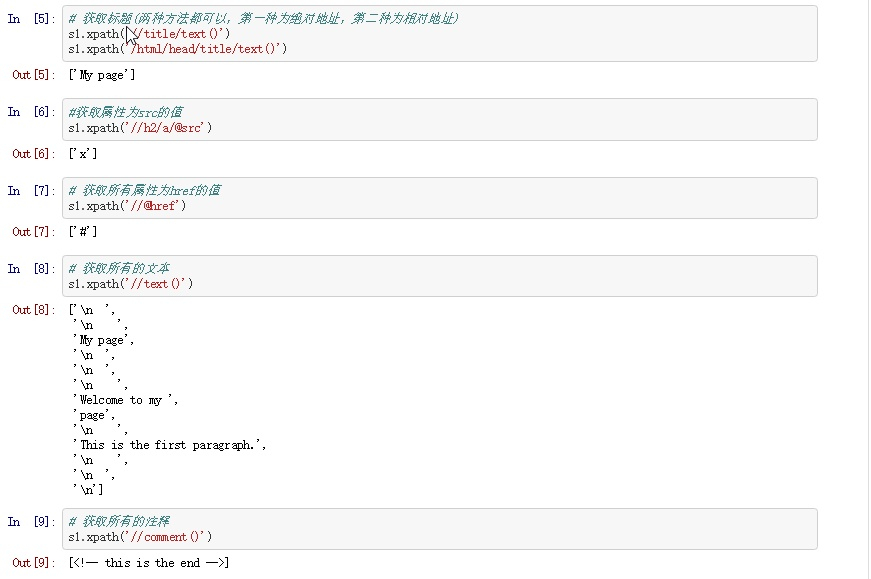This screenshot has width=871, height=579.
Task: Click the Out[5] output prompt
Action: pos(33,75)
